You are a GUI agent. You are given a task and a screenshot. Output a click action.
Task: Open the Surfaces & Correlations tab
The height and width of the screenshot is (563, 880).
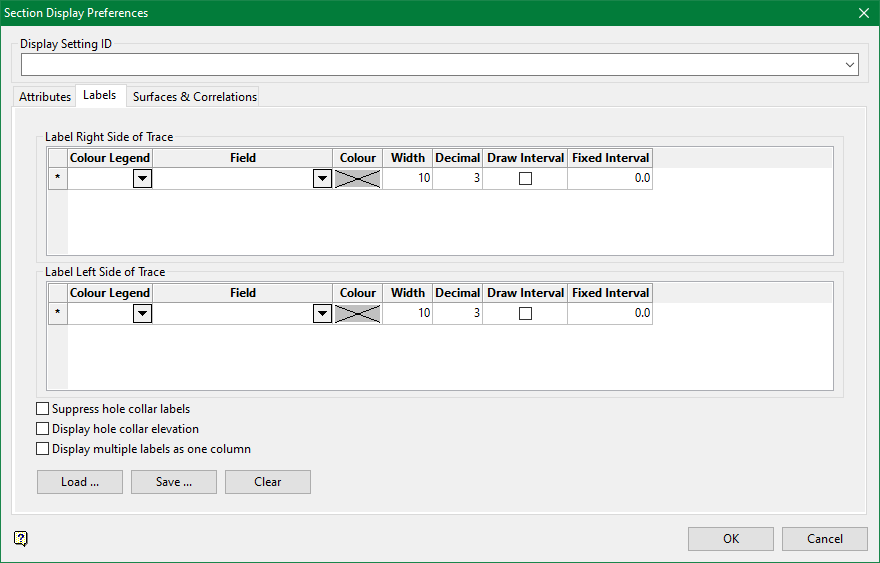[195, 97]
